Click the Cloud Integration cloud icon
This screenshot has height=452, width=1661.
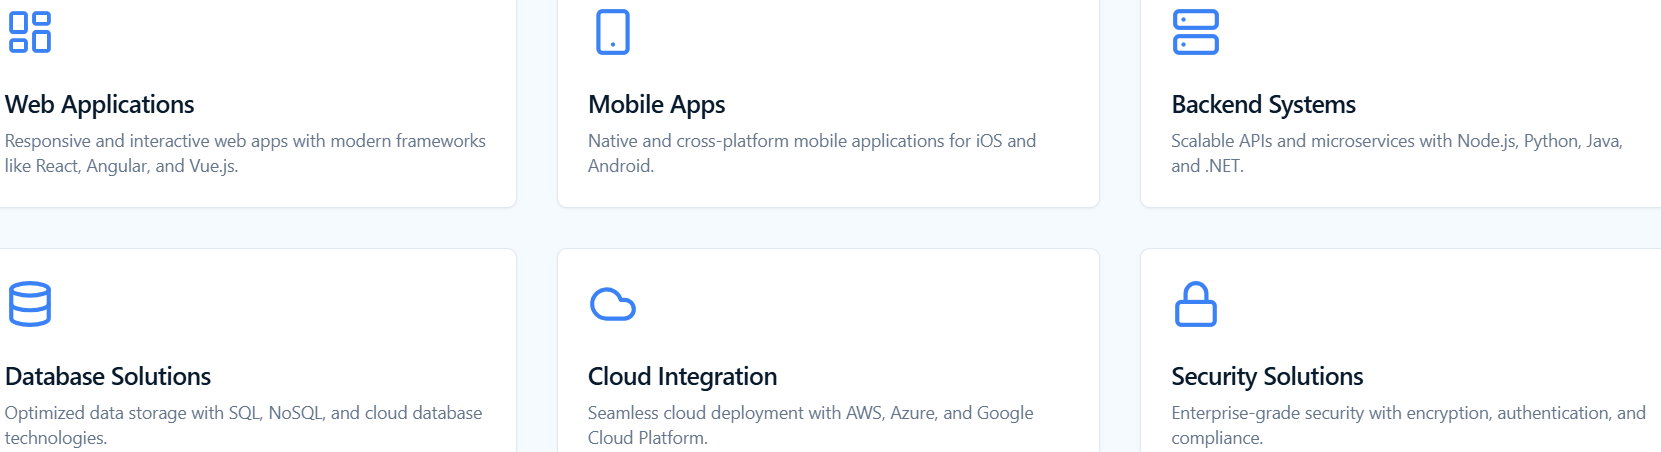612,304
